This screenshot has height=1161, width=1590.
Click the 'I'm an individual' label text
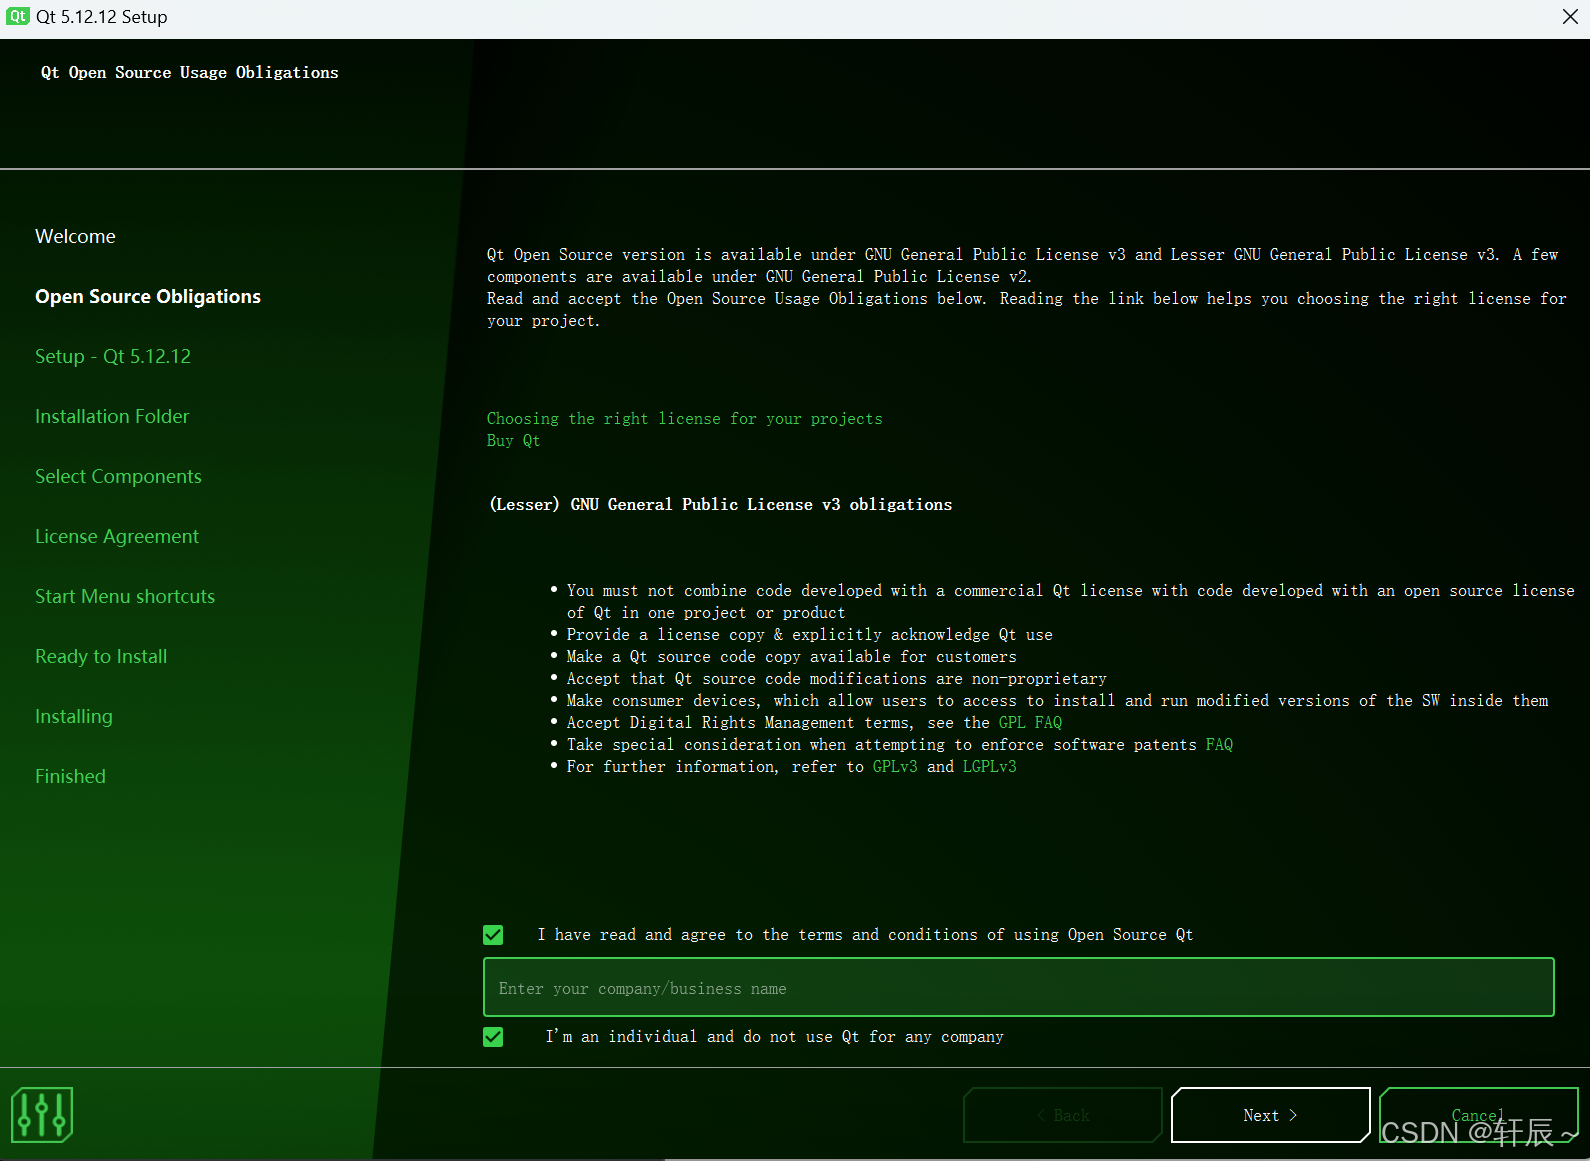pos(774,1037)
